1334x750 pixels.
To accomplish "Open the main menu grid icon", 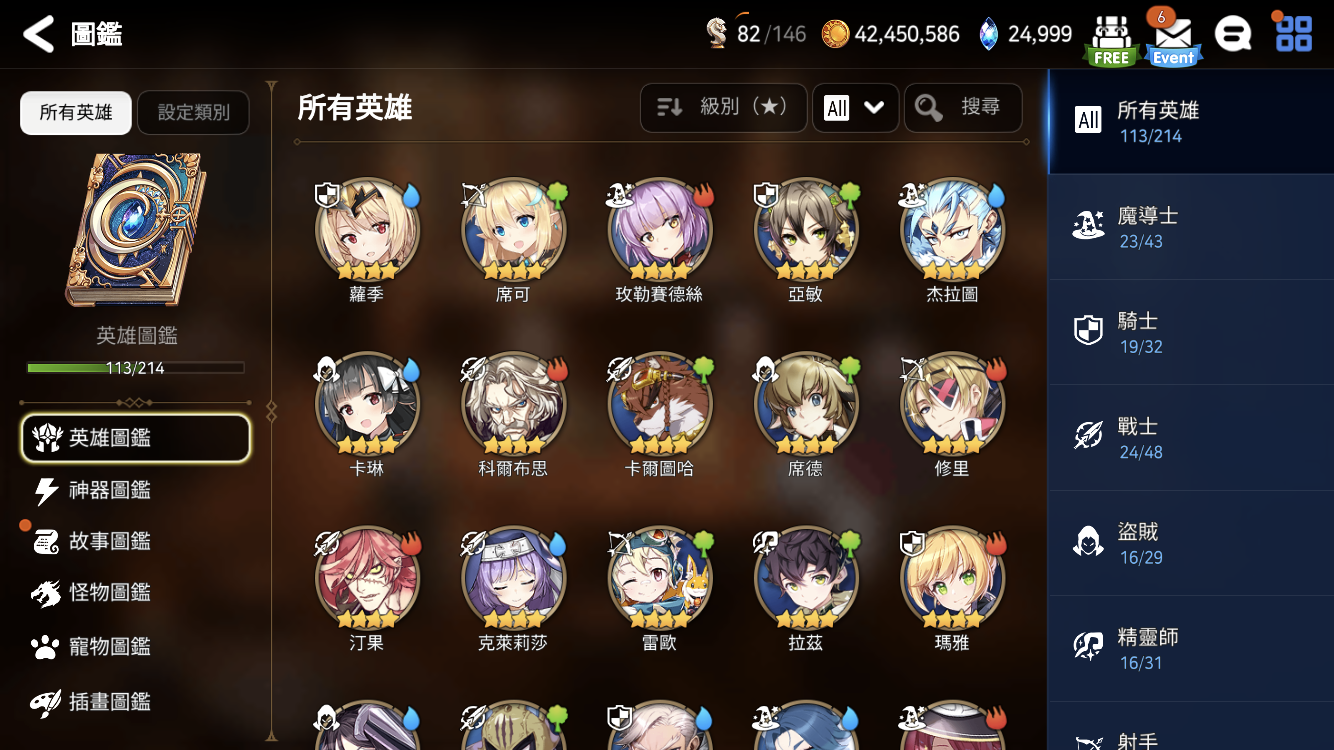I will click(1293, 33).
